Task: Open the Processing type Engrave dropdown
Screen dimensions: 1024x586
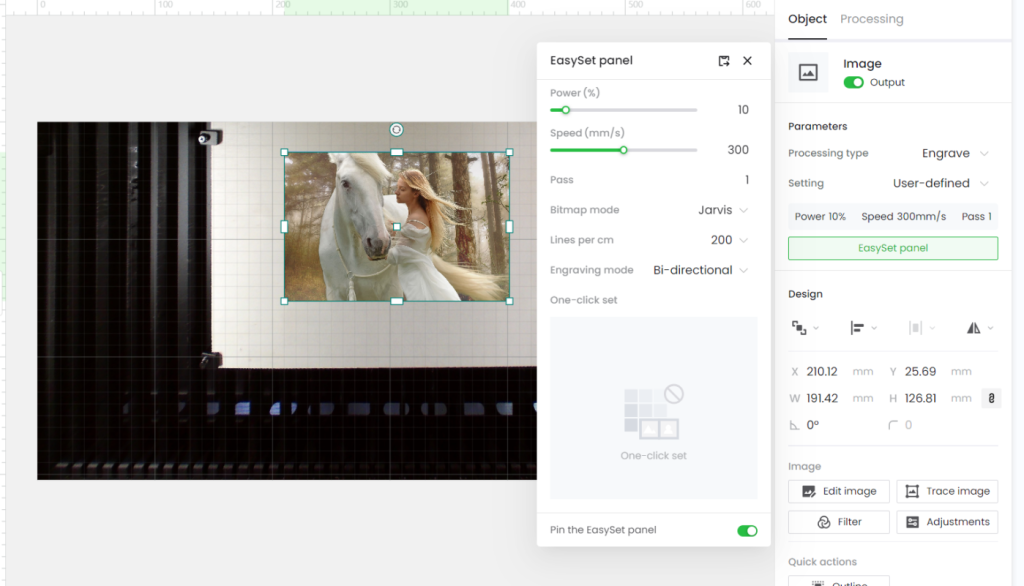Action: coord(955,153)
